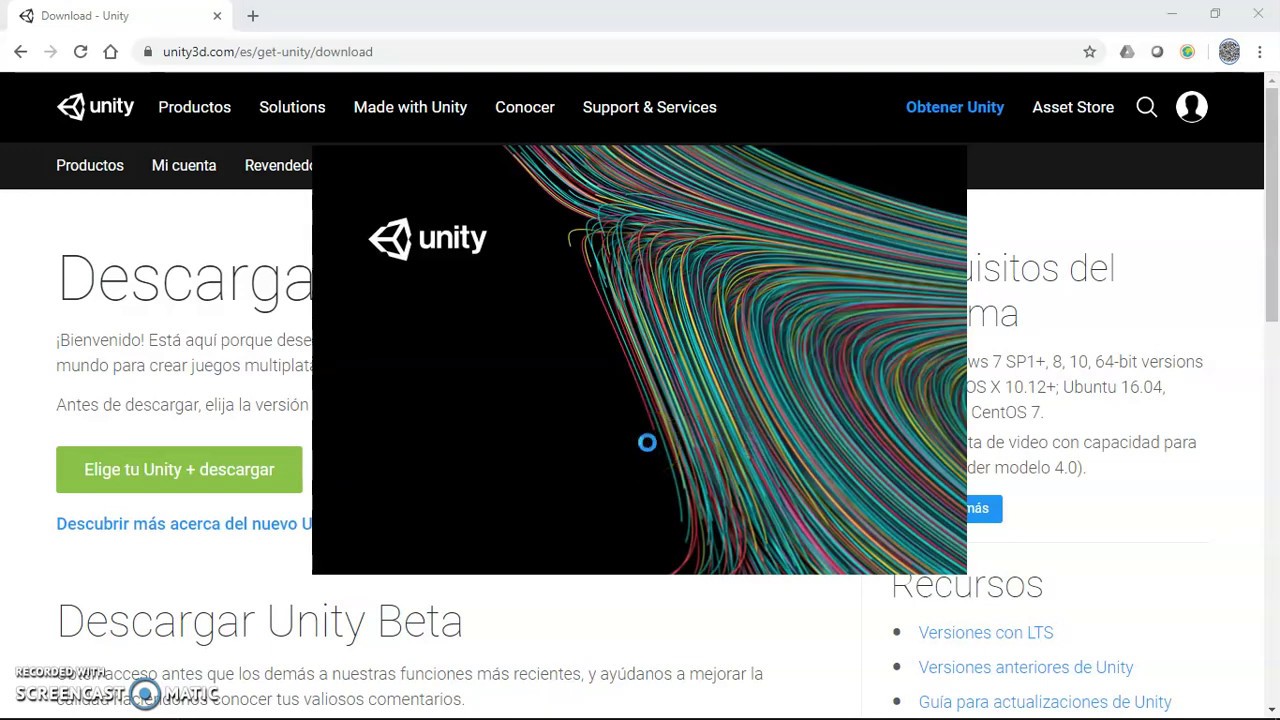Open the Asset Store link

1073,107
